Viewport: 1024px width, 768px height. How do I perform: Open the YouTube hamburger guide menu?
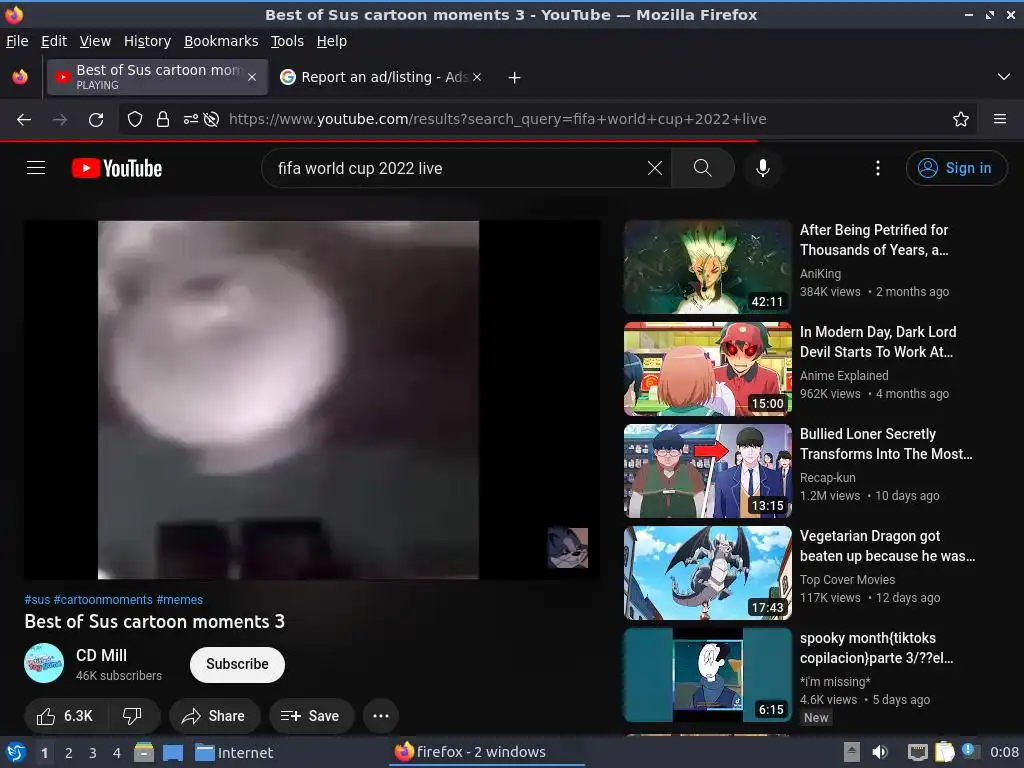coord(36,168)
